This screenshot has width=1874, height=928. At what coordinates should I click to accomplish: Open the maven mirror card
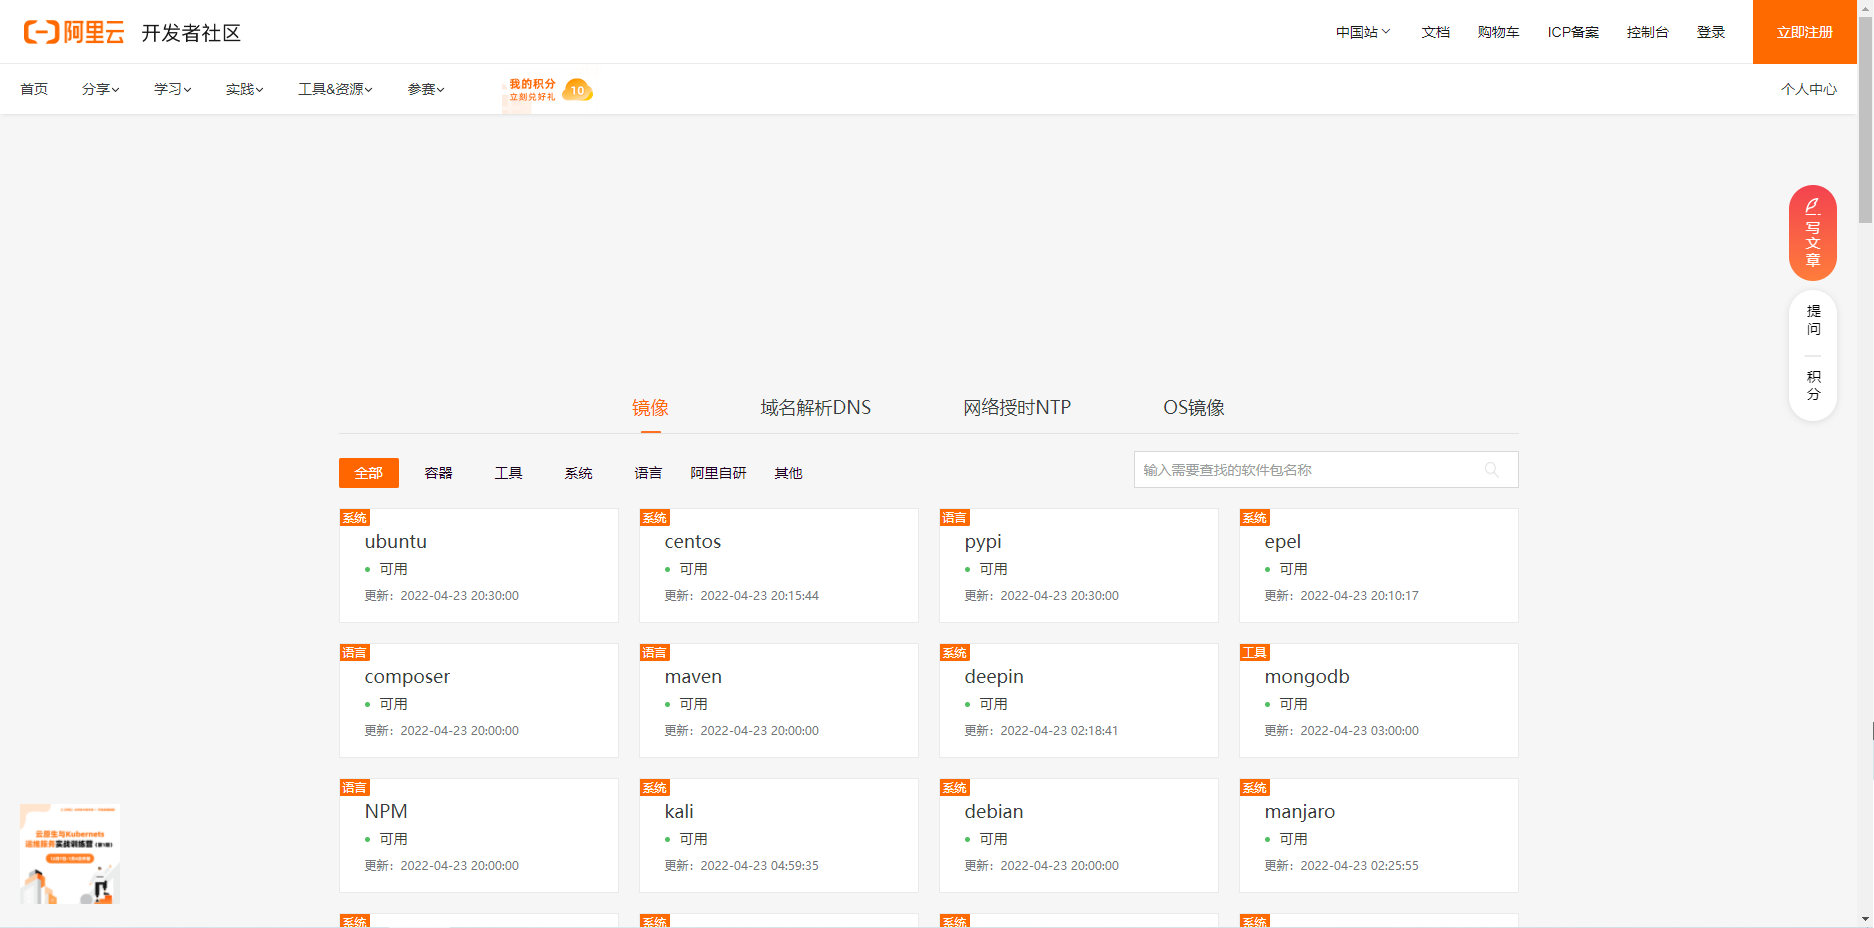coord(779,701)
